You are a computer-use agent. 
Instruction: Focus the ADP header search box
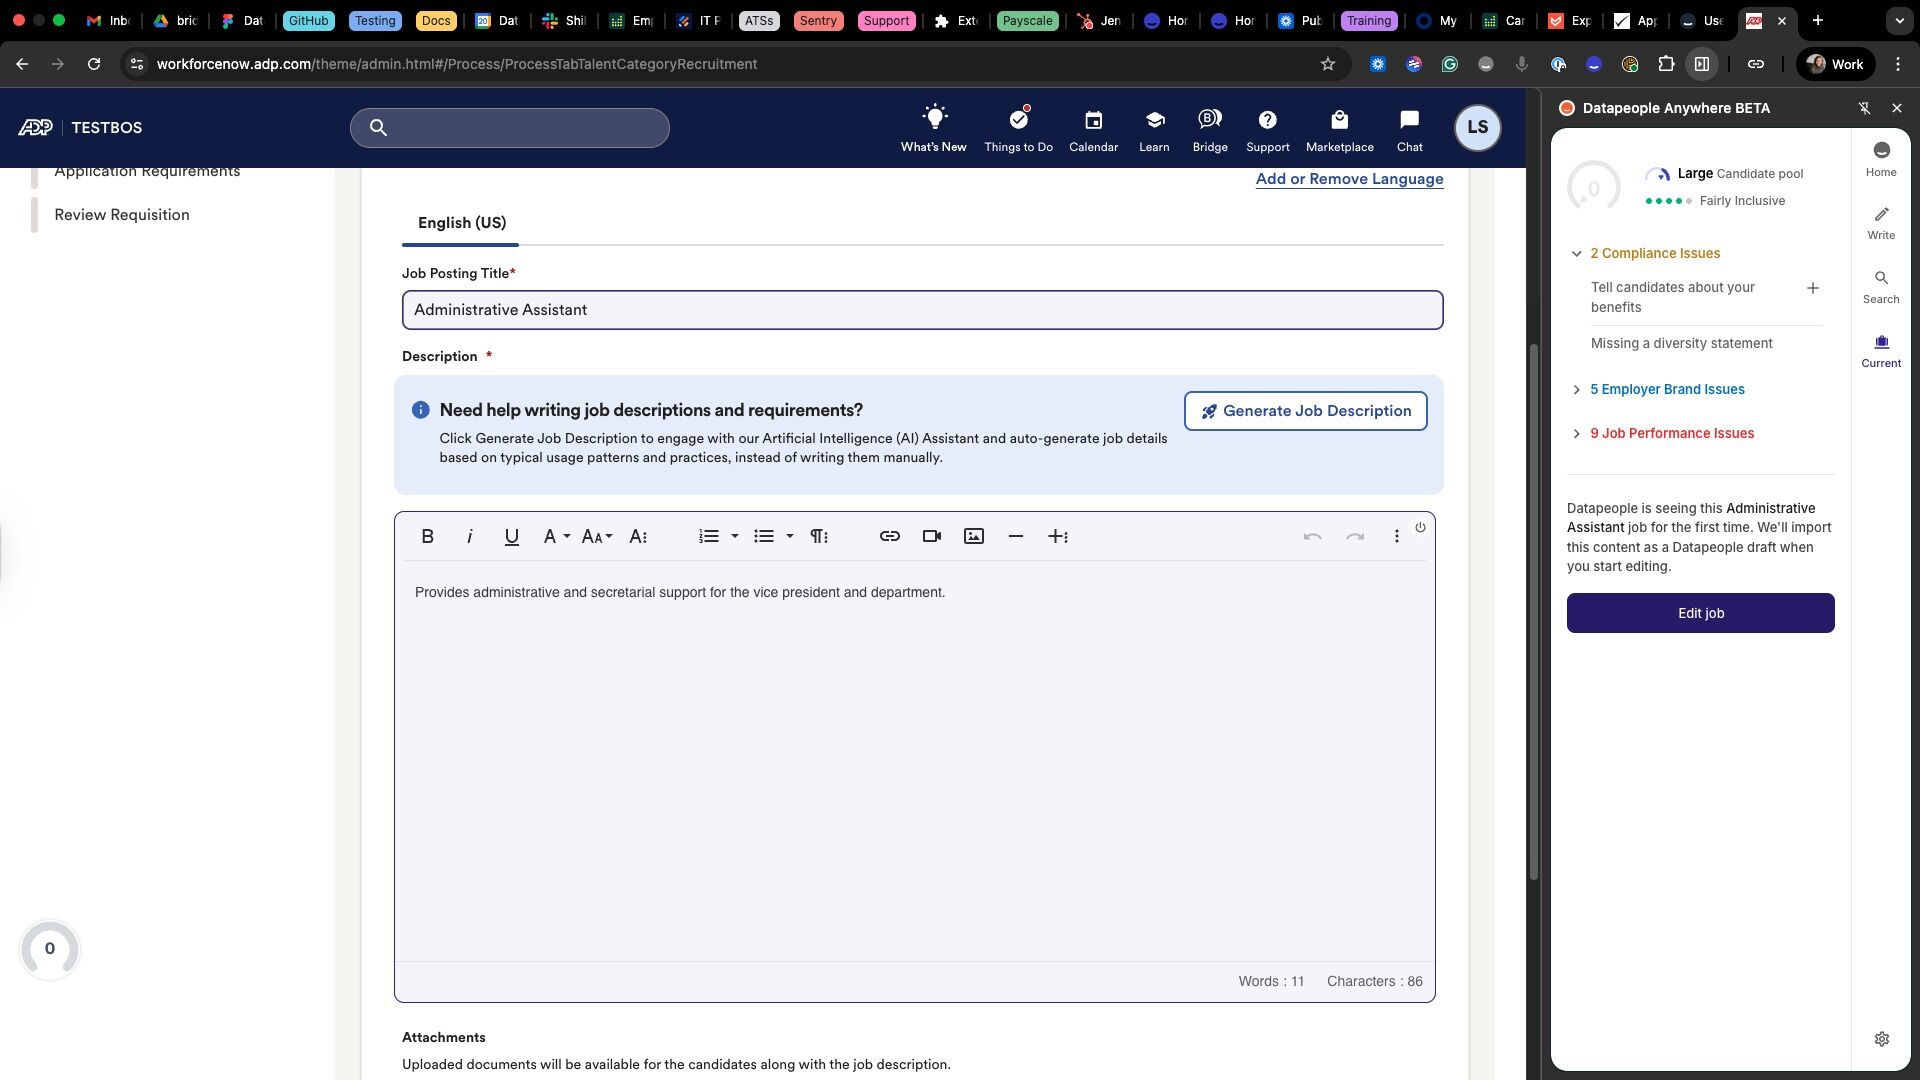click(509, 128)
